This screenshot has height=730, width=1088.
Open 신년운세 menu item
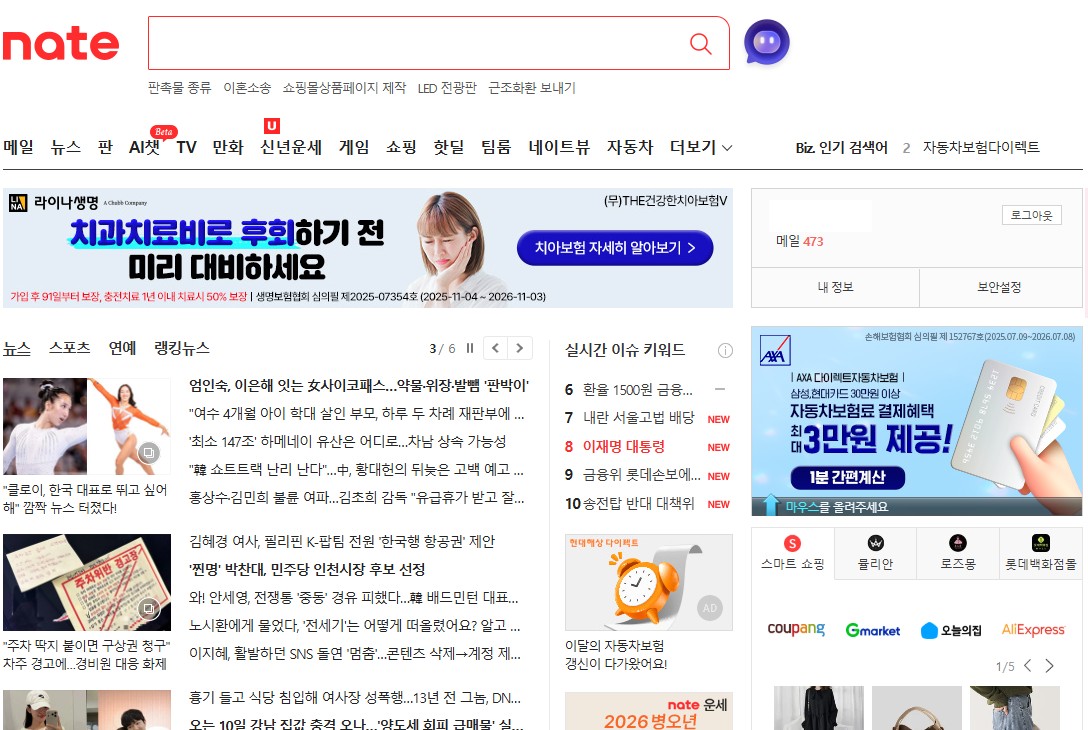tap(291, 147)
